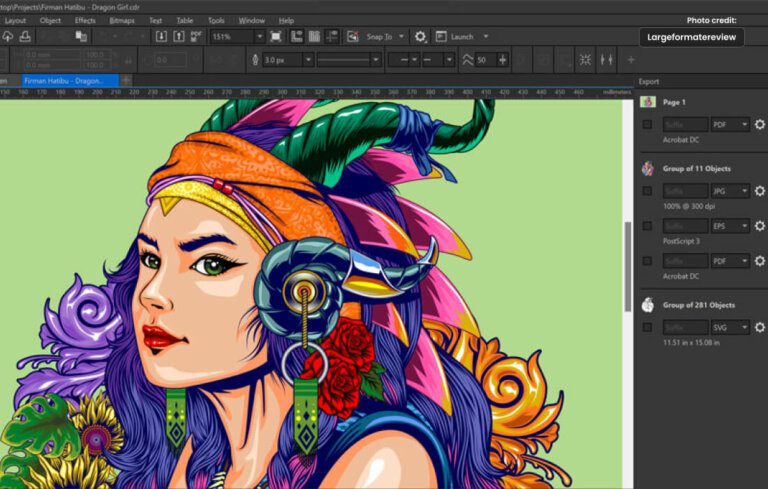Image resolution: width=768 pixels, height=489 pixels.
Task: Click the Page 1 thumbnail in Export
Action: click(648, 102)
